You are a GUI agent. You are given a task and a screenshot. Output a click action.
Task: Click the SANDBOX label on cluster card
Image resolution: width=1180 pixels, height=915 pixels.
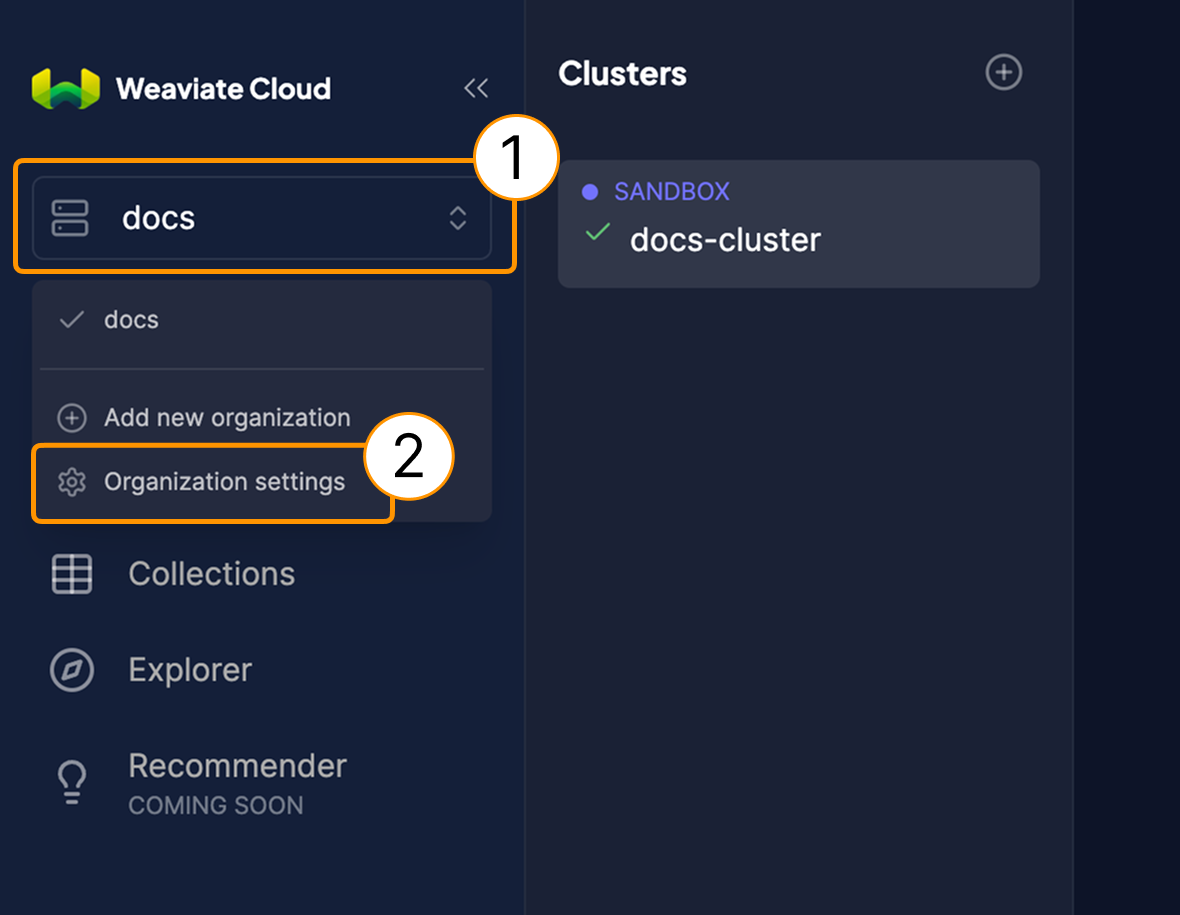pyautogui.click(x=672, y=192)
